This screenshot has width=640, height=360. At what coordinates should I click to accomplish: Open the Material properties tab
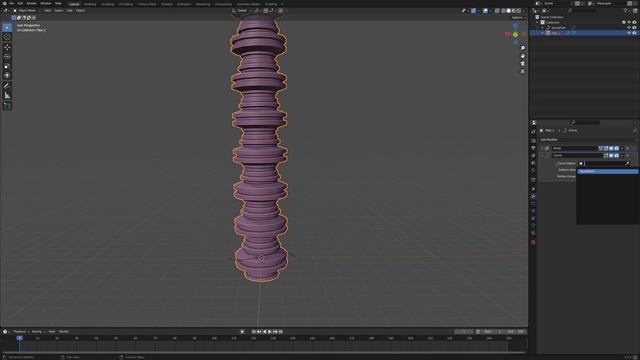click(533, 233)
